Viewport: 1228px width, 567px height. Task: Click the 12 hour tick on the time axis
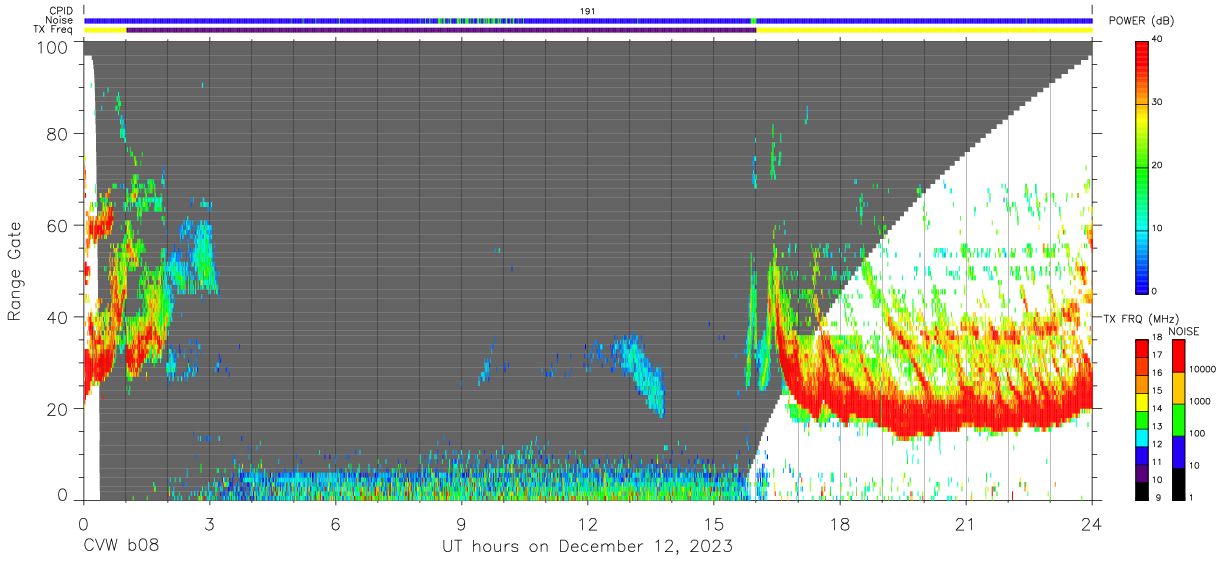tap(588, 524)
